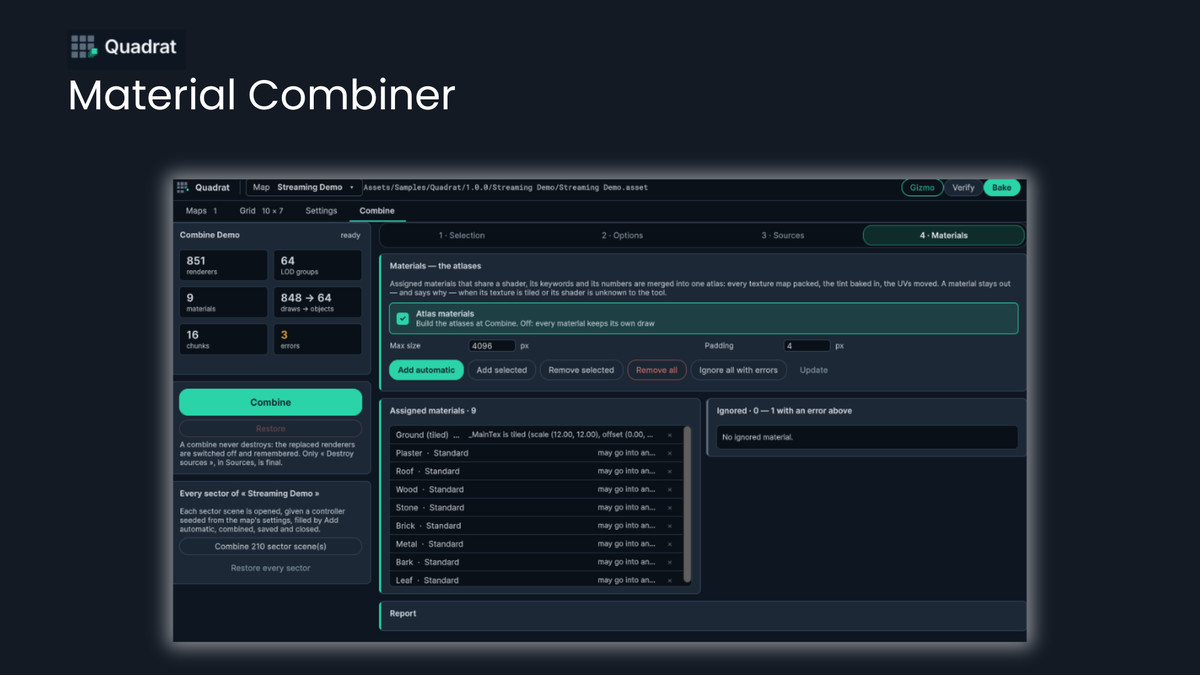Remove the Bark material with its ×

pyautogui.click(x=670, y=562)
